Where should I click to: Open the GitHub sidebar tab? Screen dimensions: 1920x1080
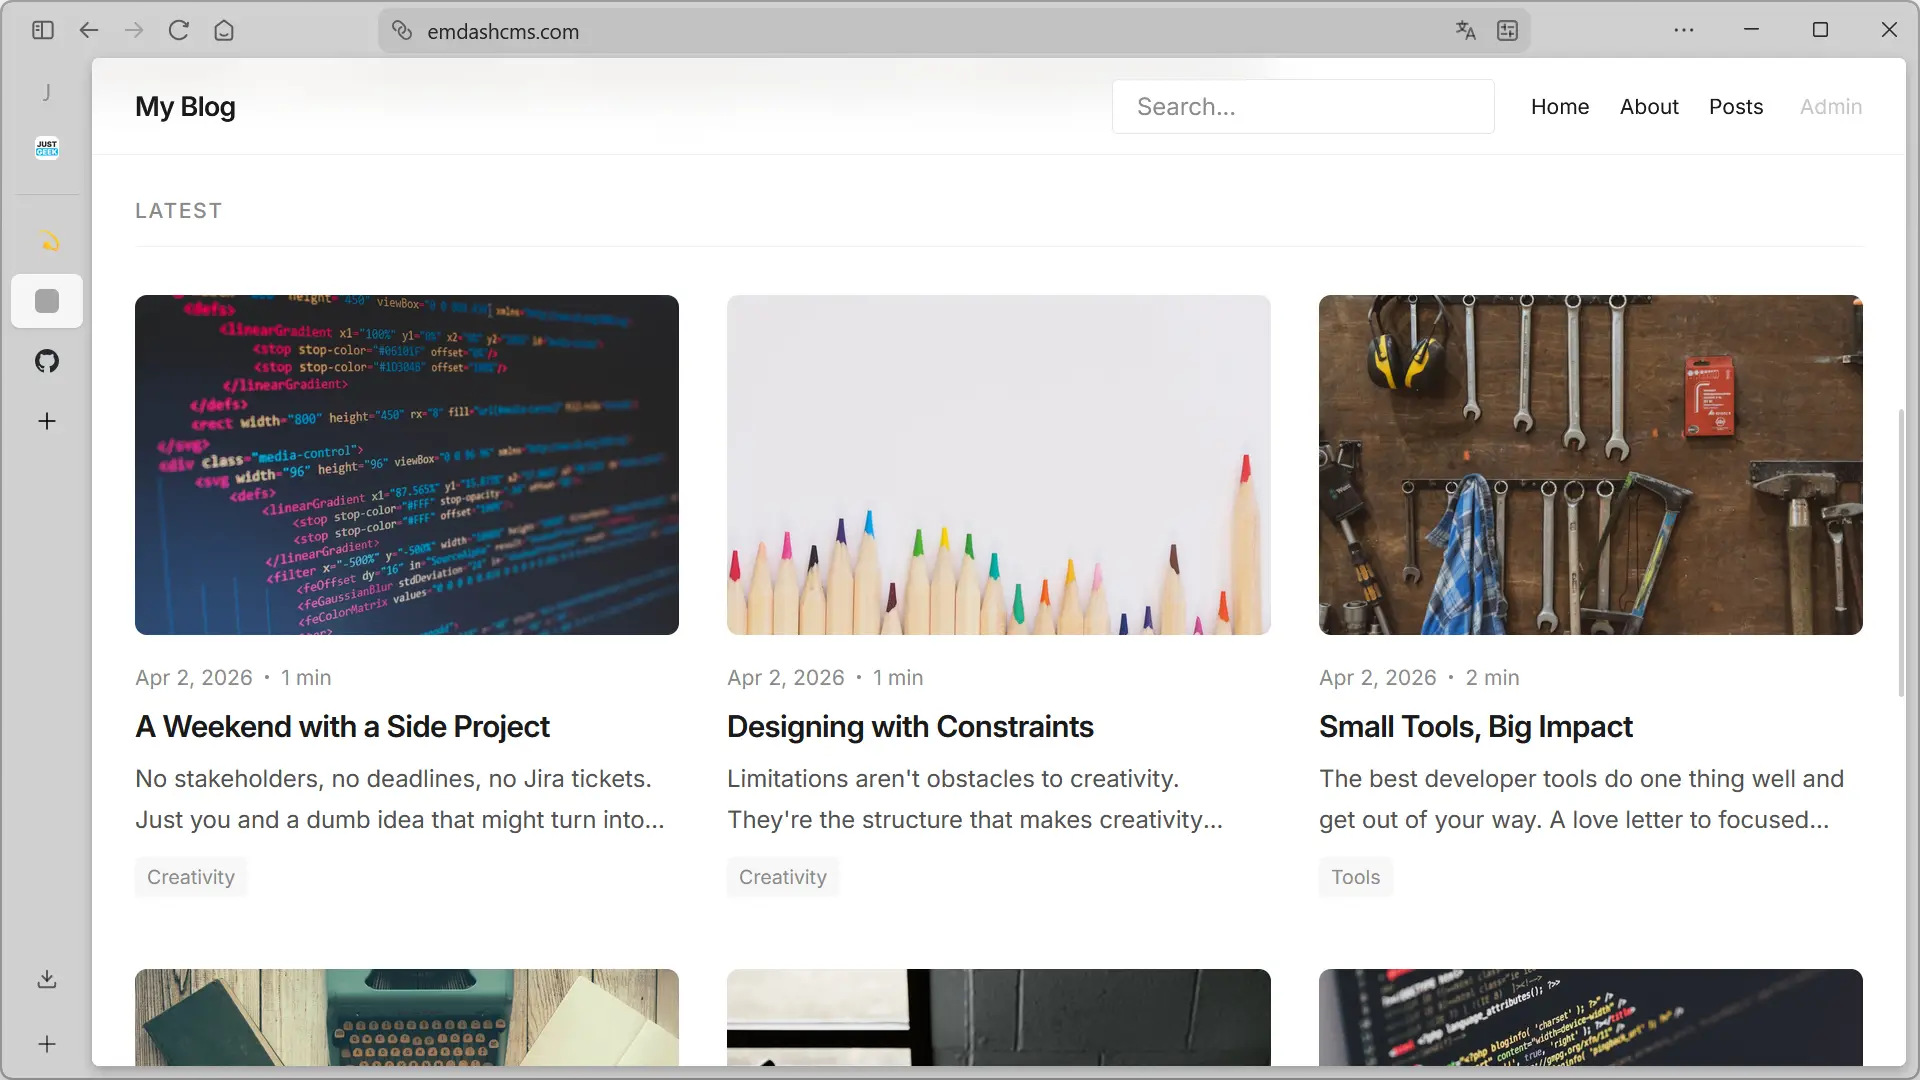(x=47, y=361)
